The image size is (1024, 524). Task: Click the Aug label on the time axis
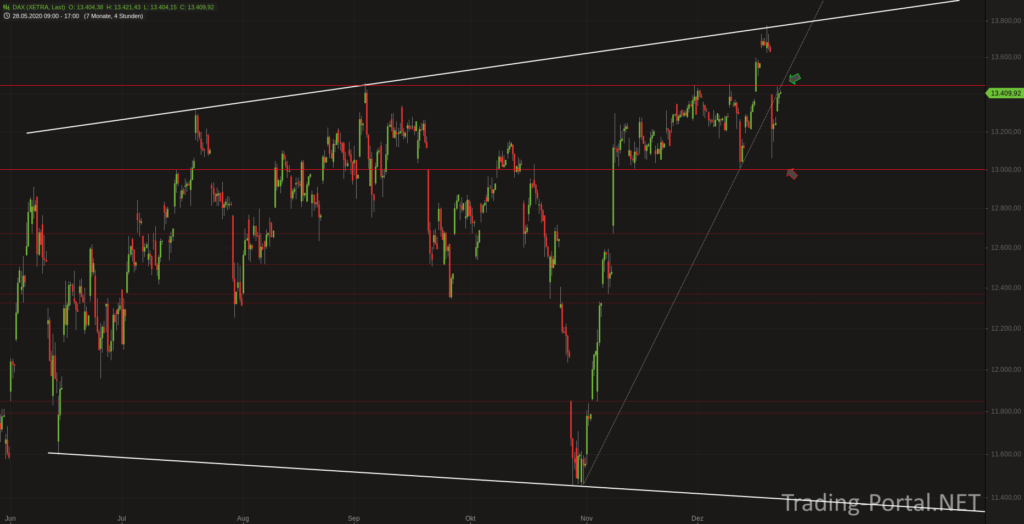coord(243,519)
